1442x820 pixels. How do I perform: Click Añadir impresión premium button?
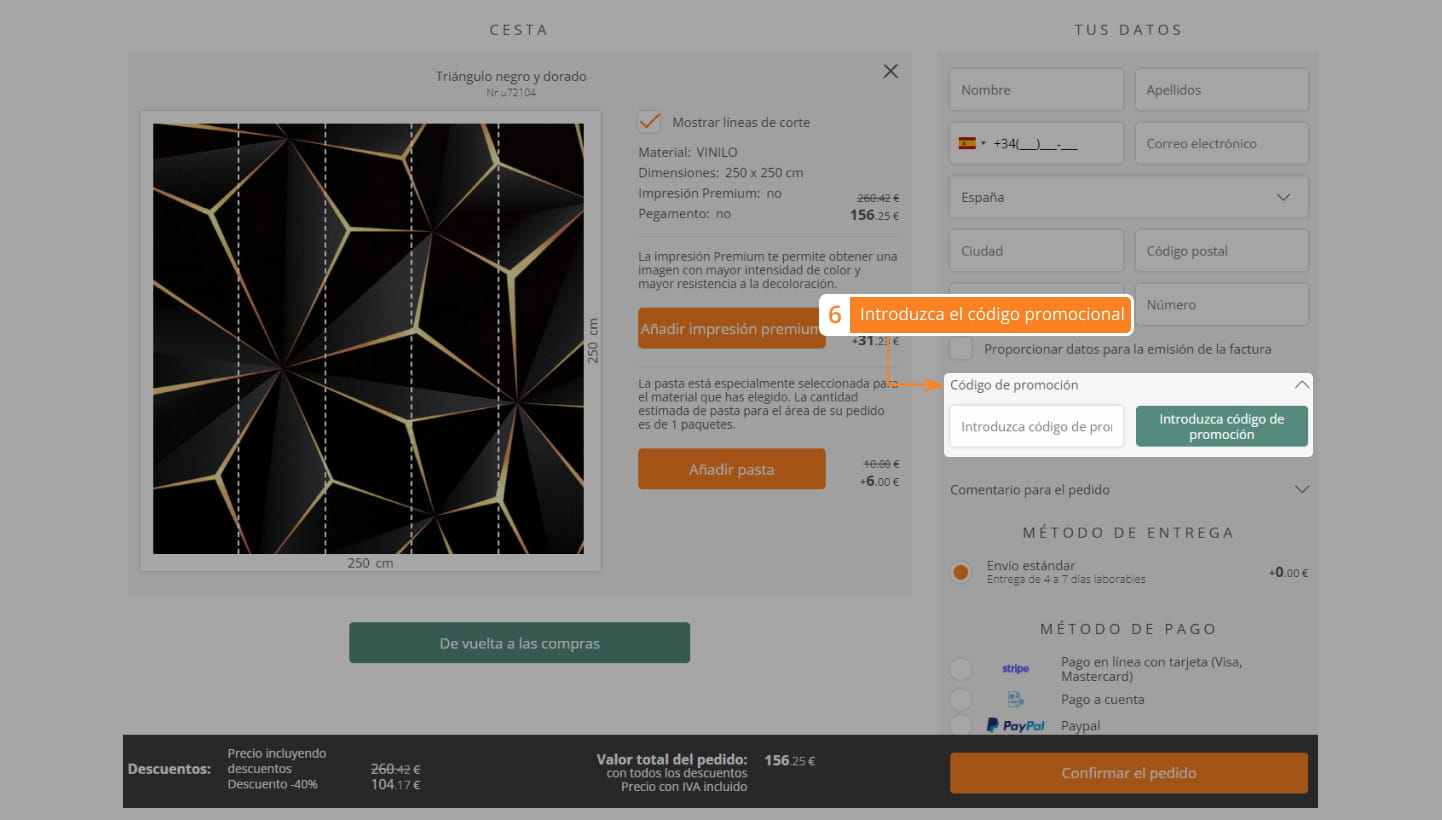[x=731, y=328]
